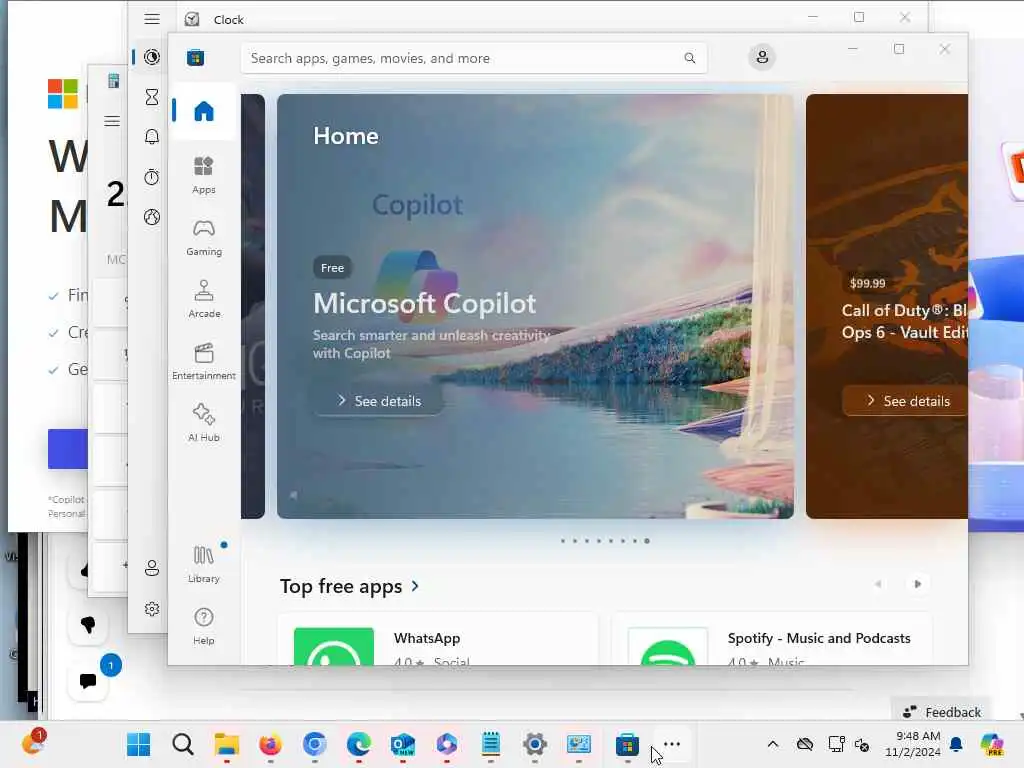
Task: Open Help in Microsoft Store sidebar
Action: tap(204, 626)
